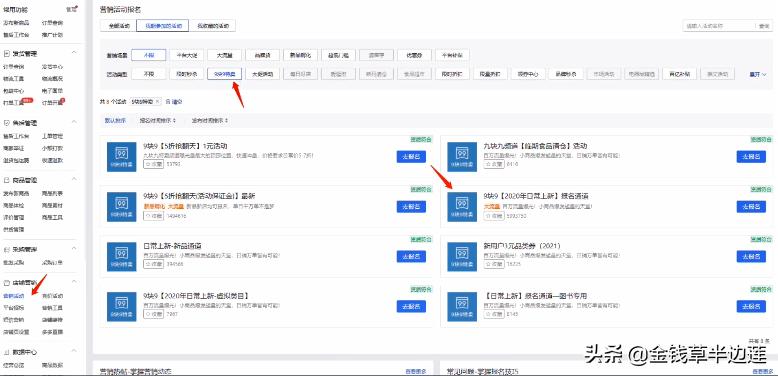This screenshot has height=376, width=778.
Task: Click the 采购管理 section icon in sidebar
Action: (7, 250)
